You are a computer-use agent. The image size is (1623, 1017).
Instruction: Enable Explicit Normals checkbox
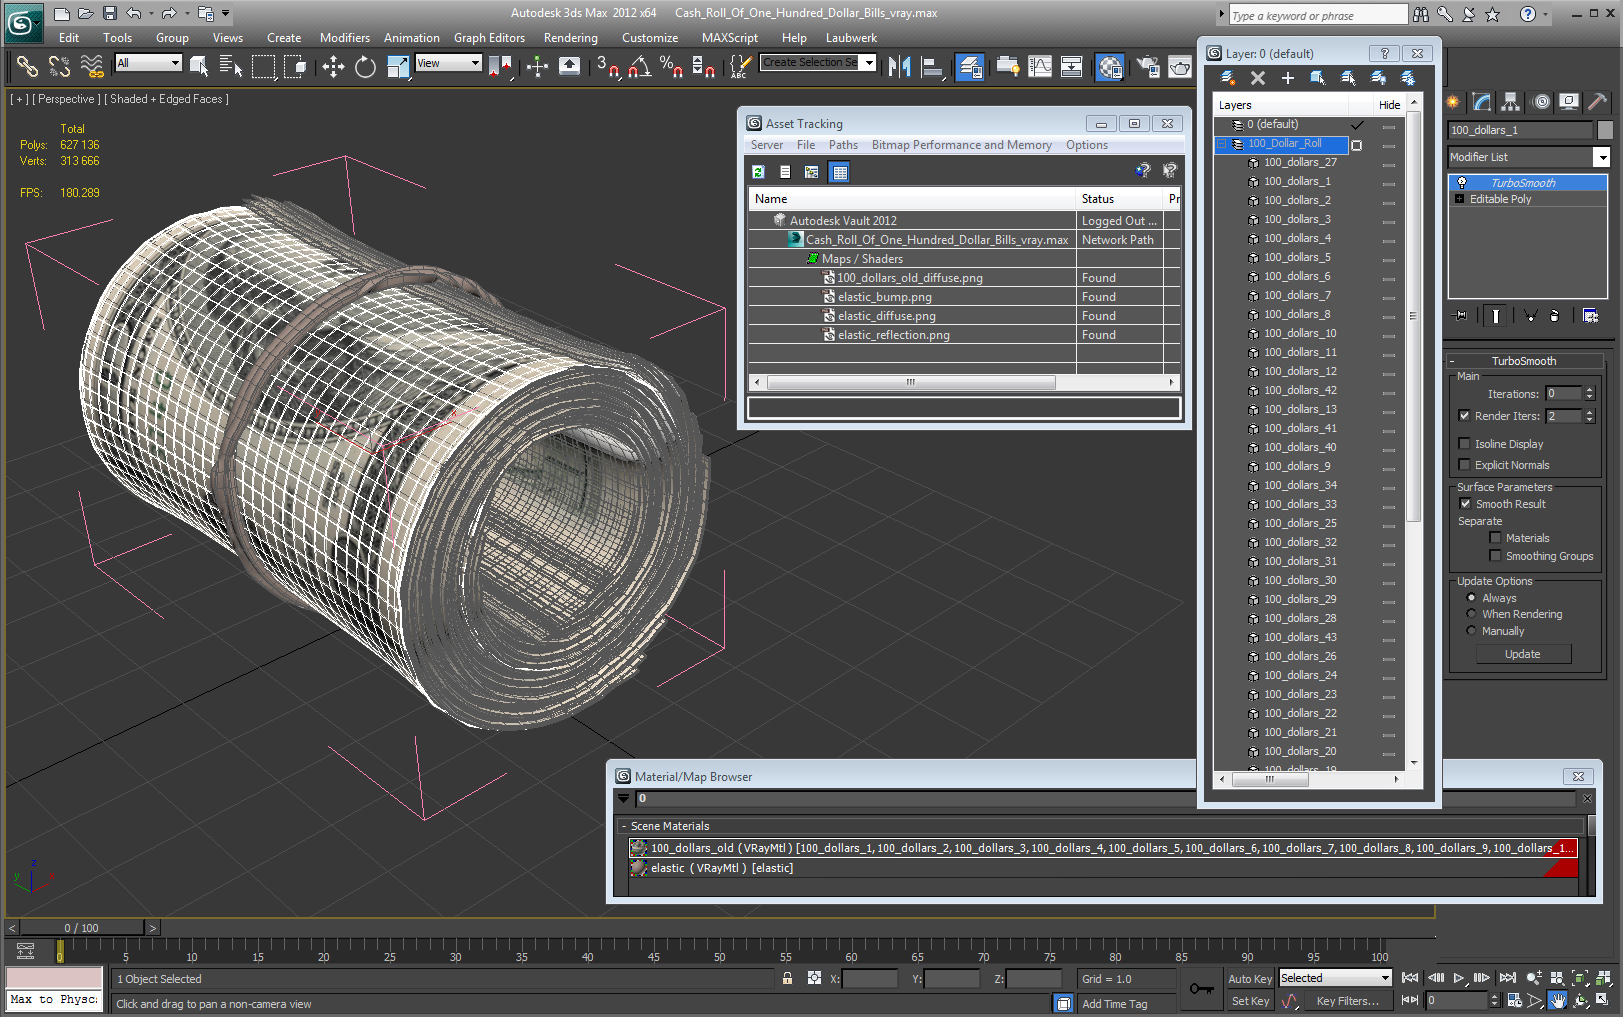(1464, 465)
